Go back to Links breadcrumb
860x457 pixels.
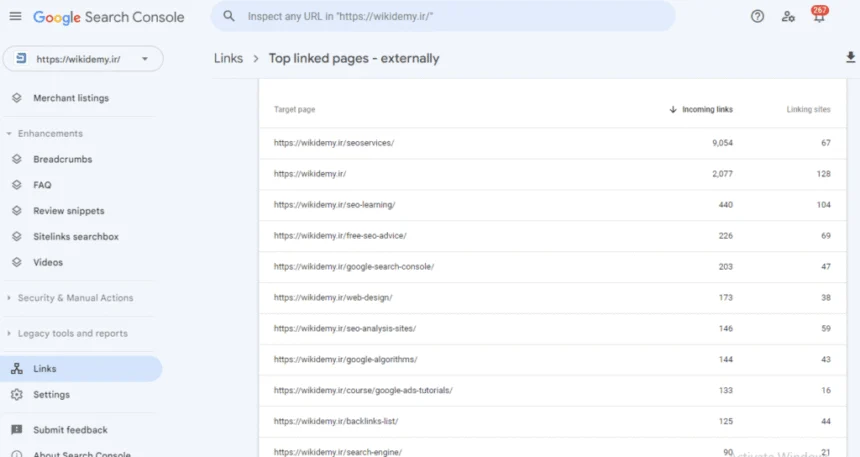[228, 58]
